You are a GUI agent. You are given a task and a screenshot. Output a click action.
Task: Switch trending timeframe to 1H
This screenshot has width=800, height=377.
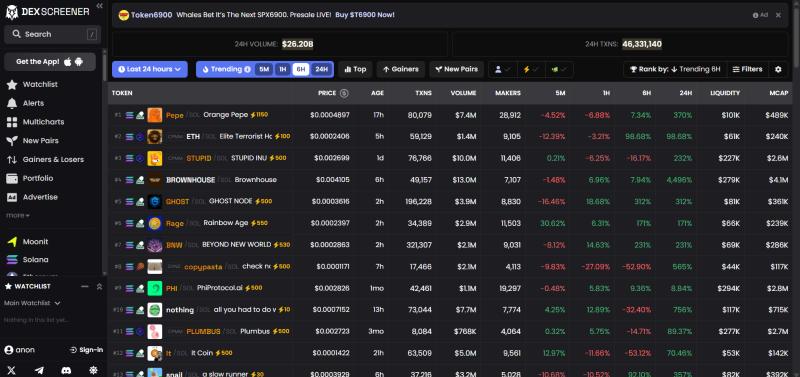pos(282,69)
